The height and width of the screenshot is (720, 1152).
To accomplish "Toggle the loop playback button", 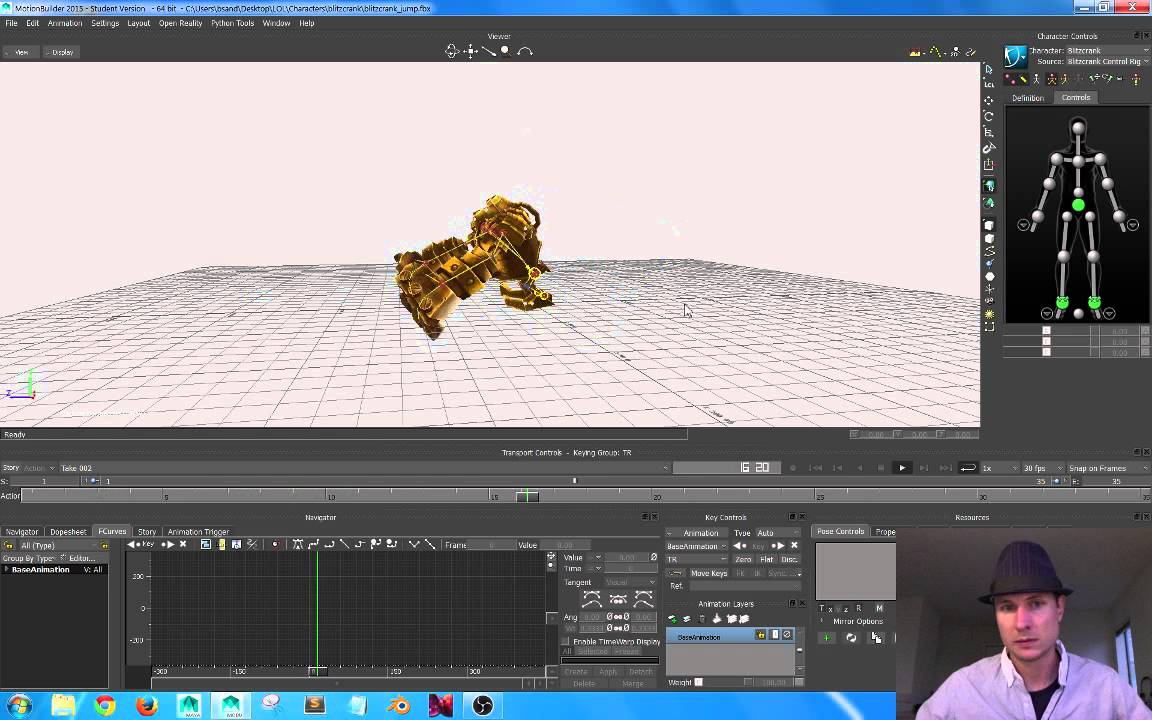I will coord(968,468).
